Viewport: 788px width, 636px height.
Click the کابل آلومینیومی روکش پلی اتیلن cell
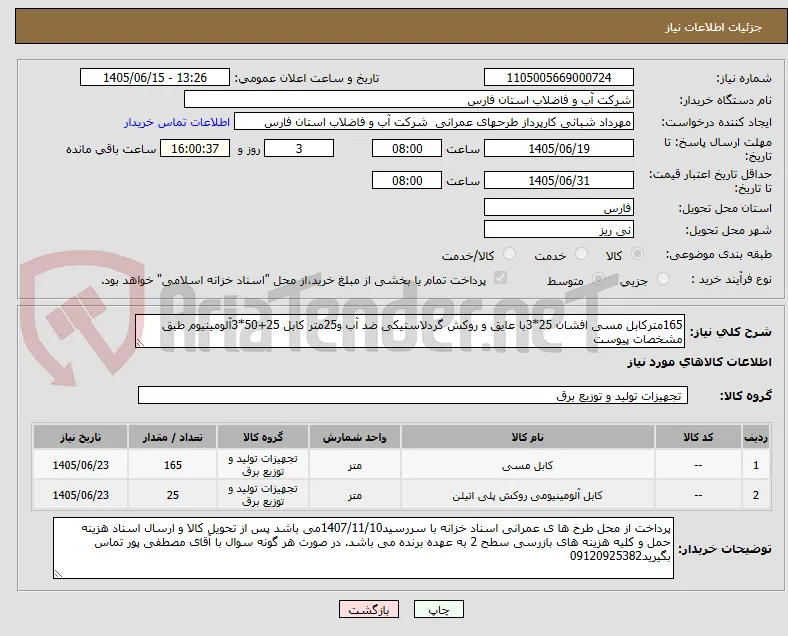click(528, 495)
